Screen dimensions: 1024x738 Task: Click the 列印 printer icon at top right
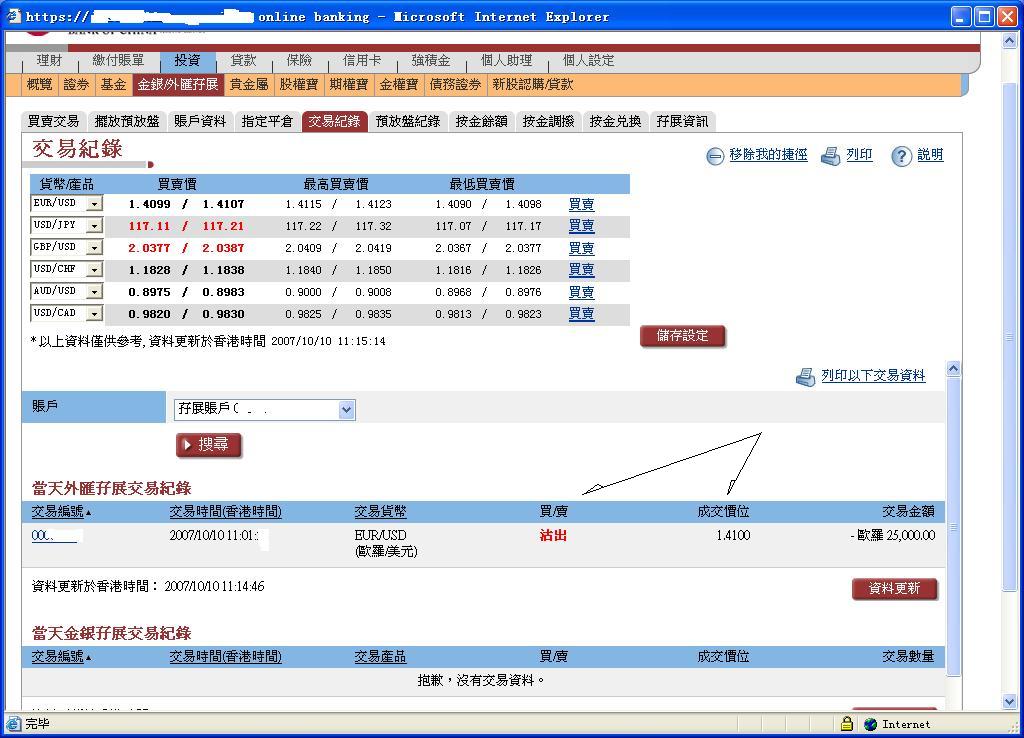pos(832,155)
